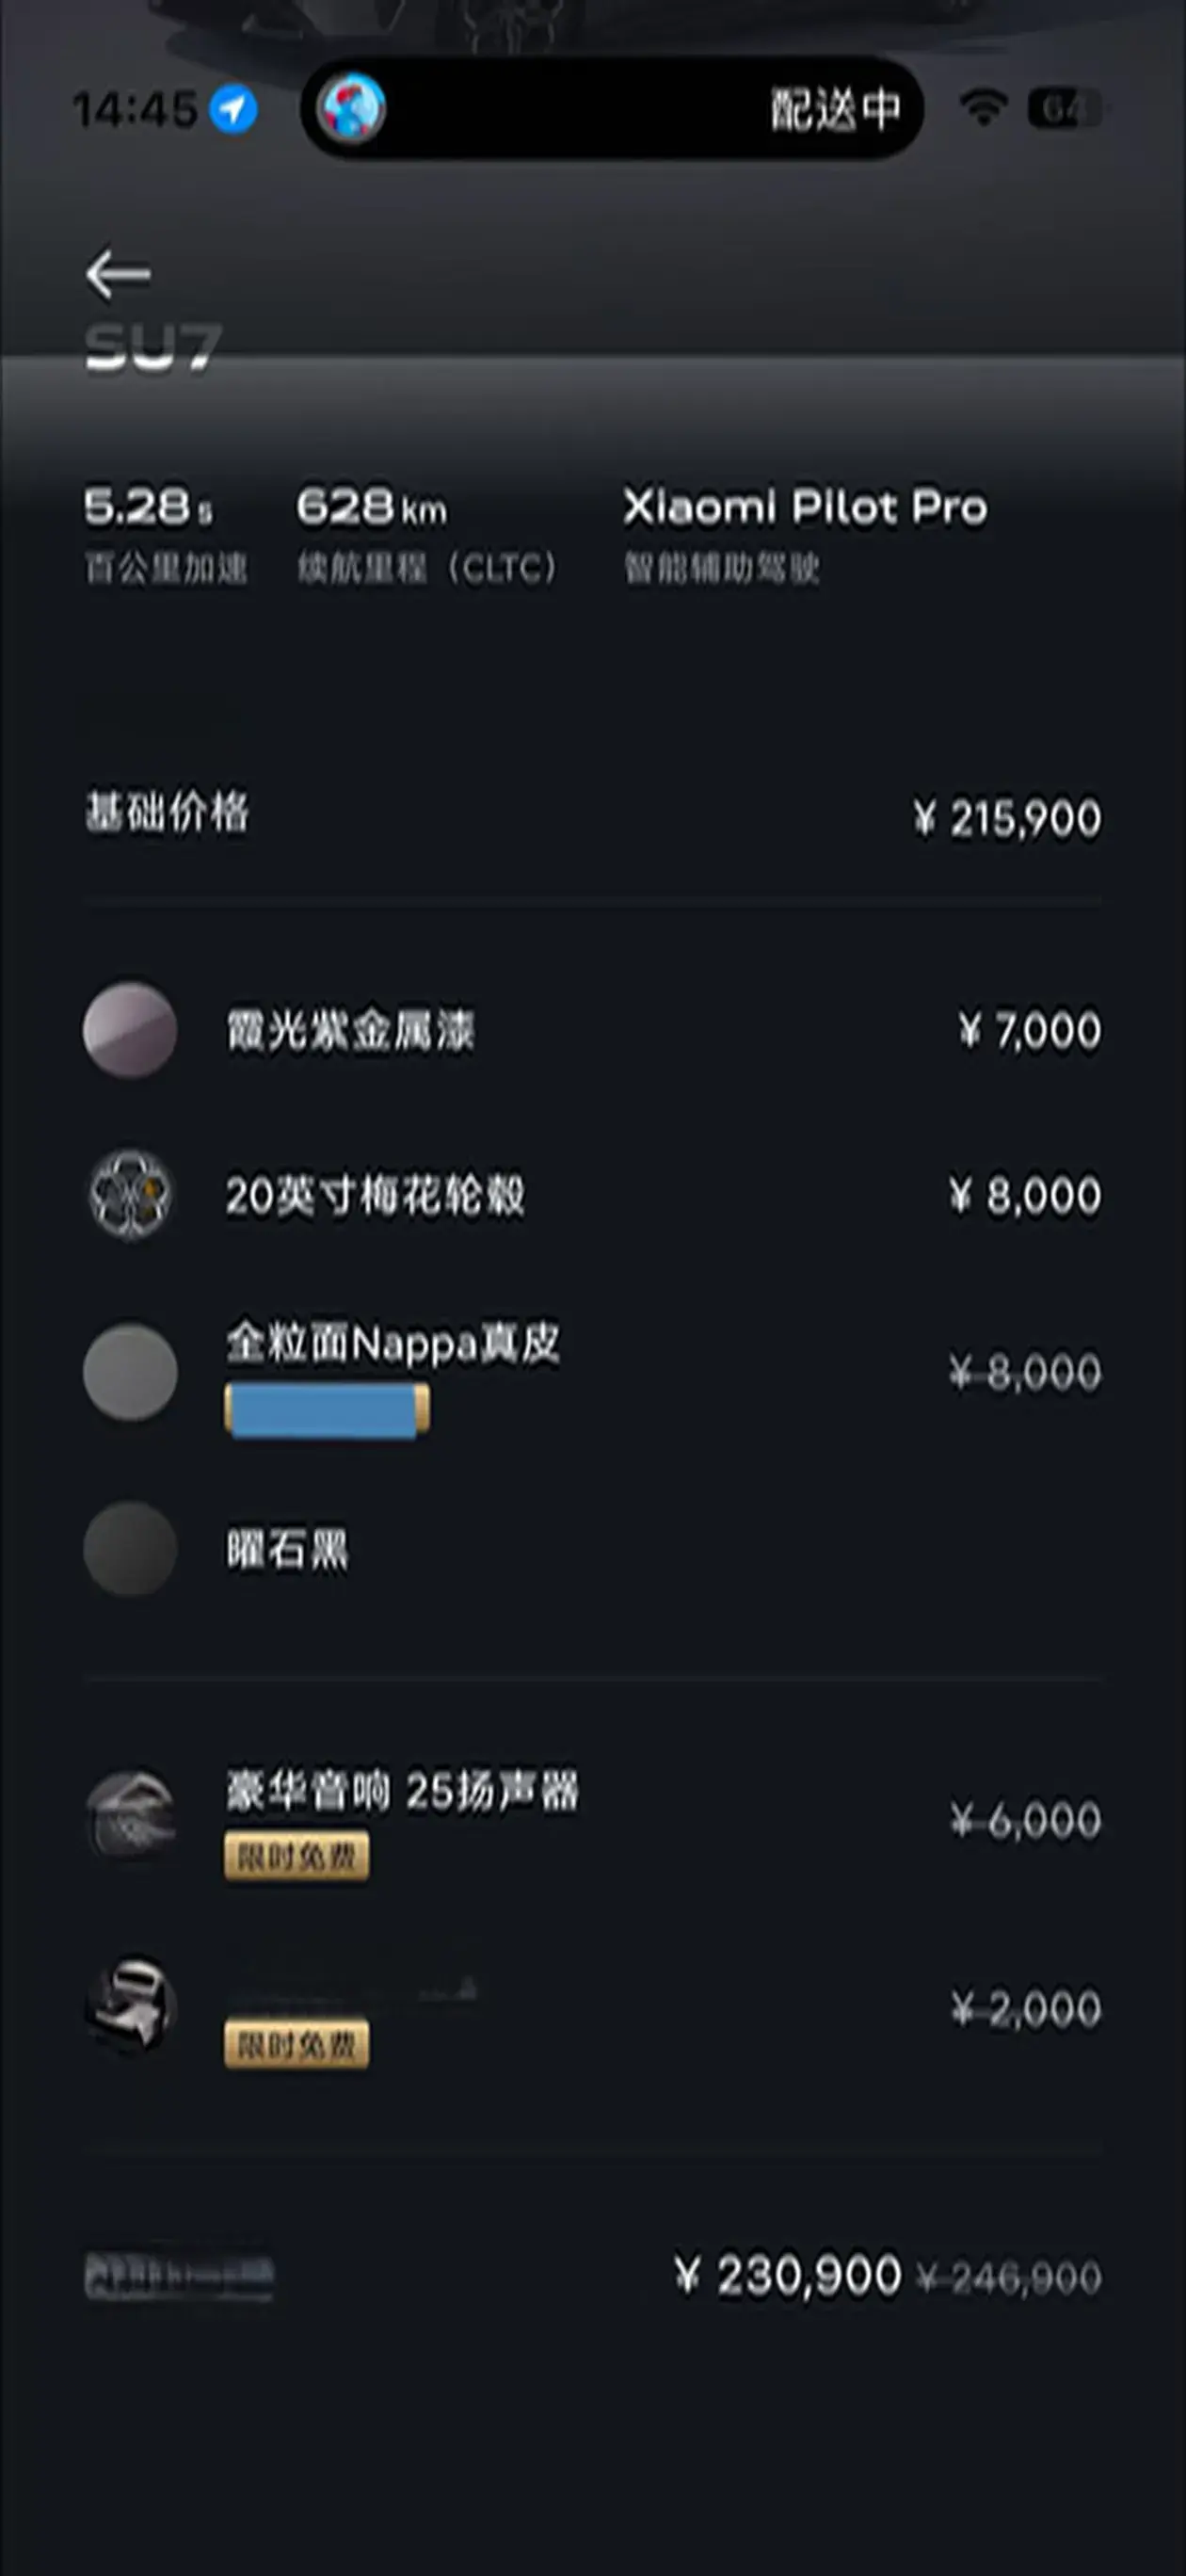Tap the luxury audio speaker icon

pyautogui.click(x=130, y=1815)
